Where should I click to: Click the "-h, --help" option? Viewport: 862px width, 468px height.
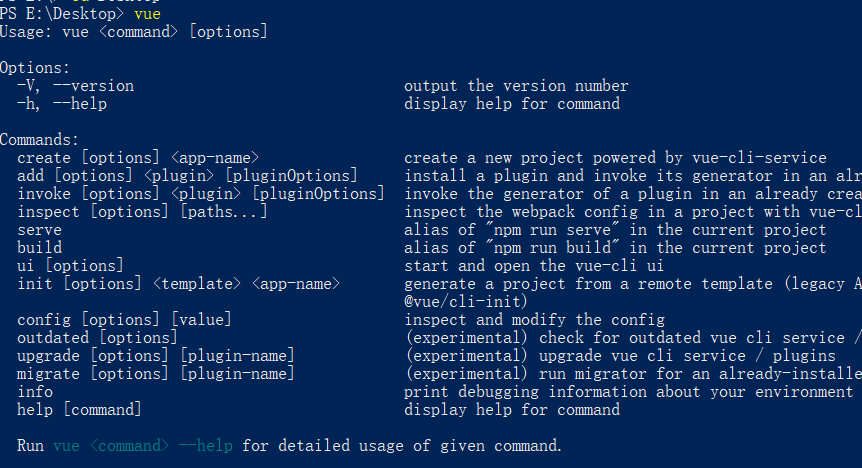tap(62, 104)
